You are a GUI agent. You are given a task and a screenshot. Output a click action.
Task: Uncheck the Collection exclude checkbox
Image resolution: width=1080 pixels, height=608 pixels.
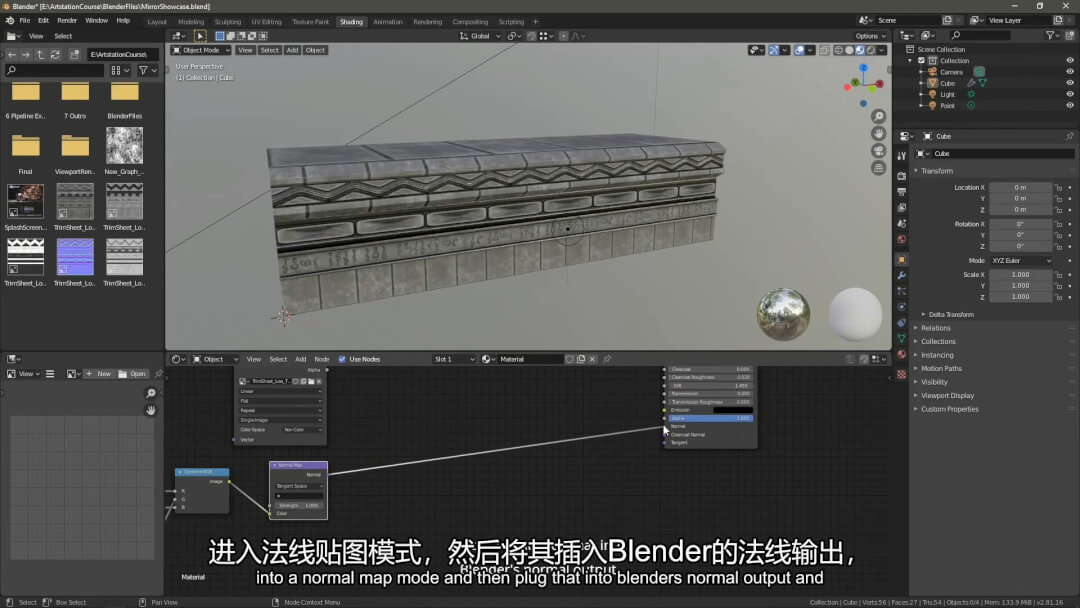point(921,61)
